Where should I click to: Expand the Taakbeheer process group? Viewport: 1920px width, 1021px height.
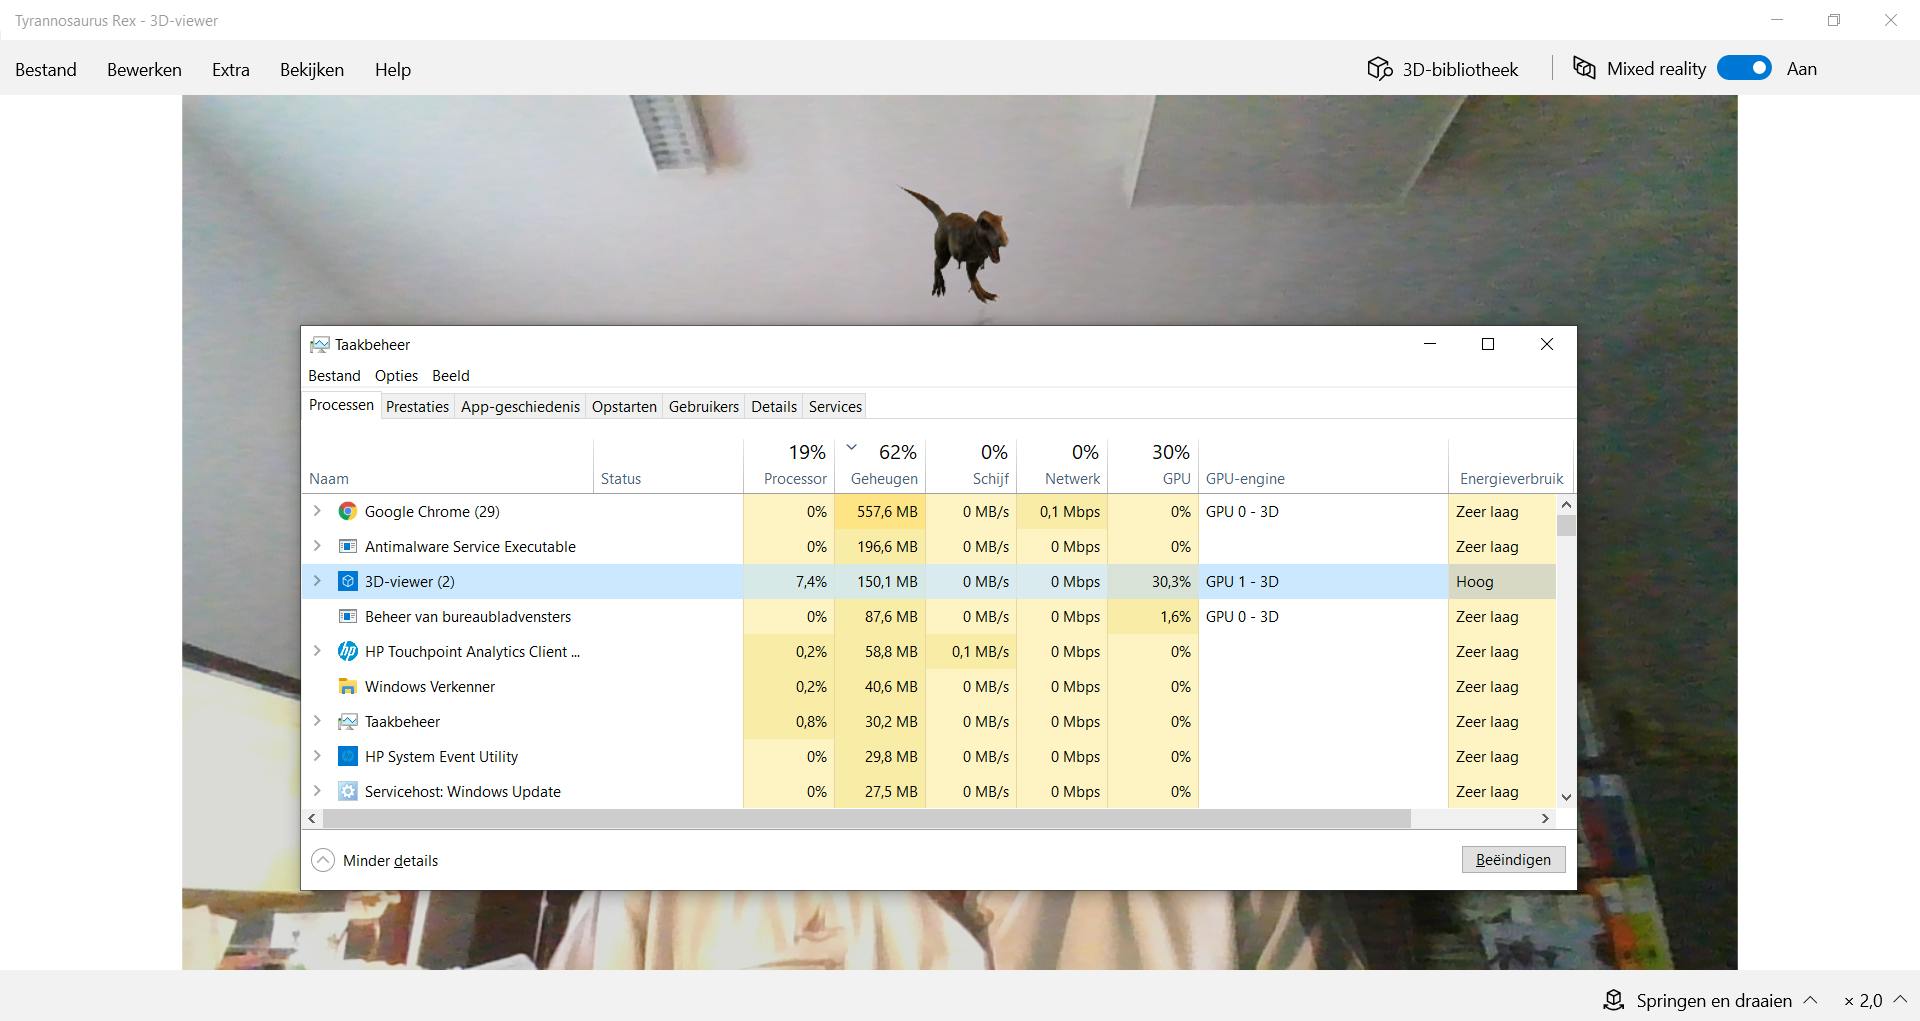point(317,721)
